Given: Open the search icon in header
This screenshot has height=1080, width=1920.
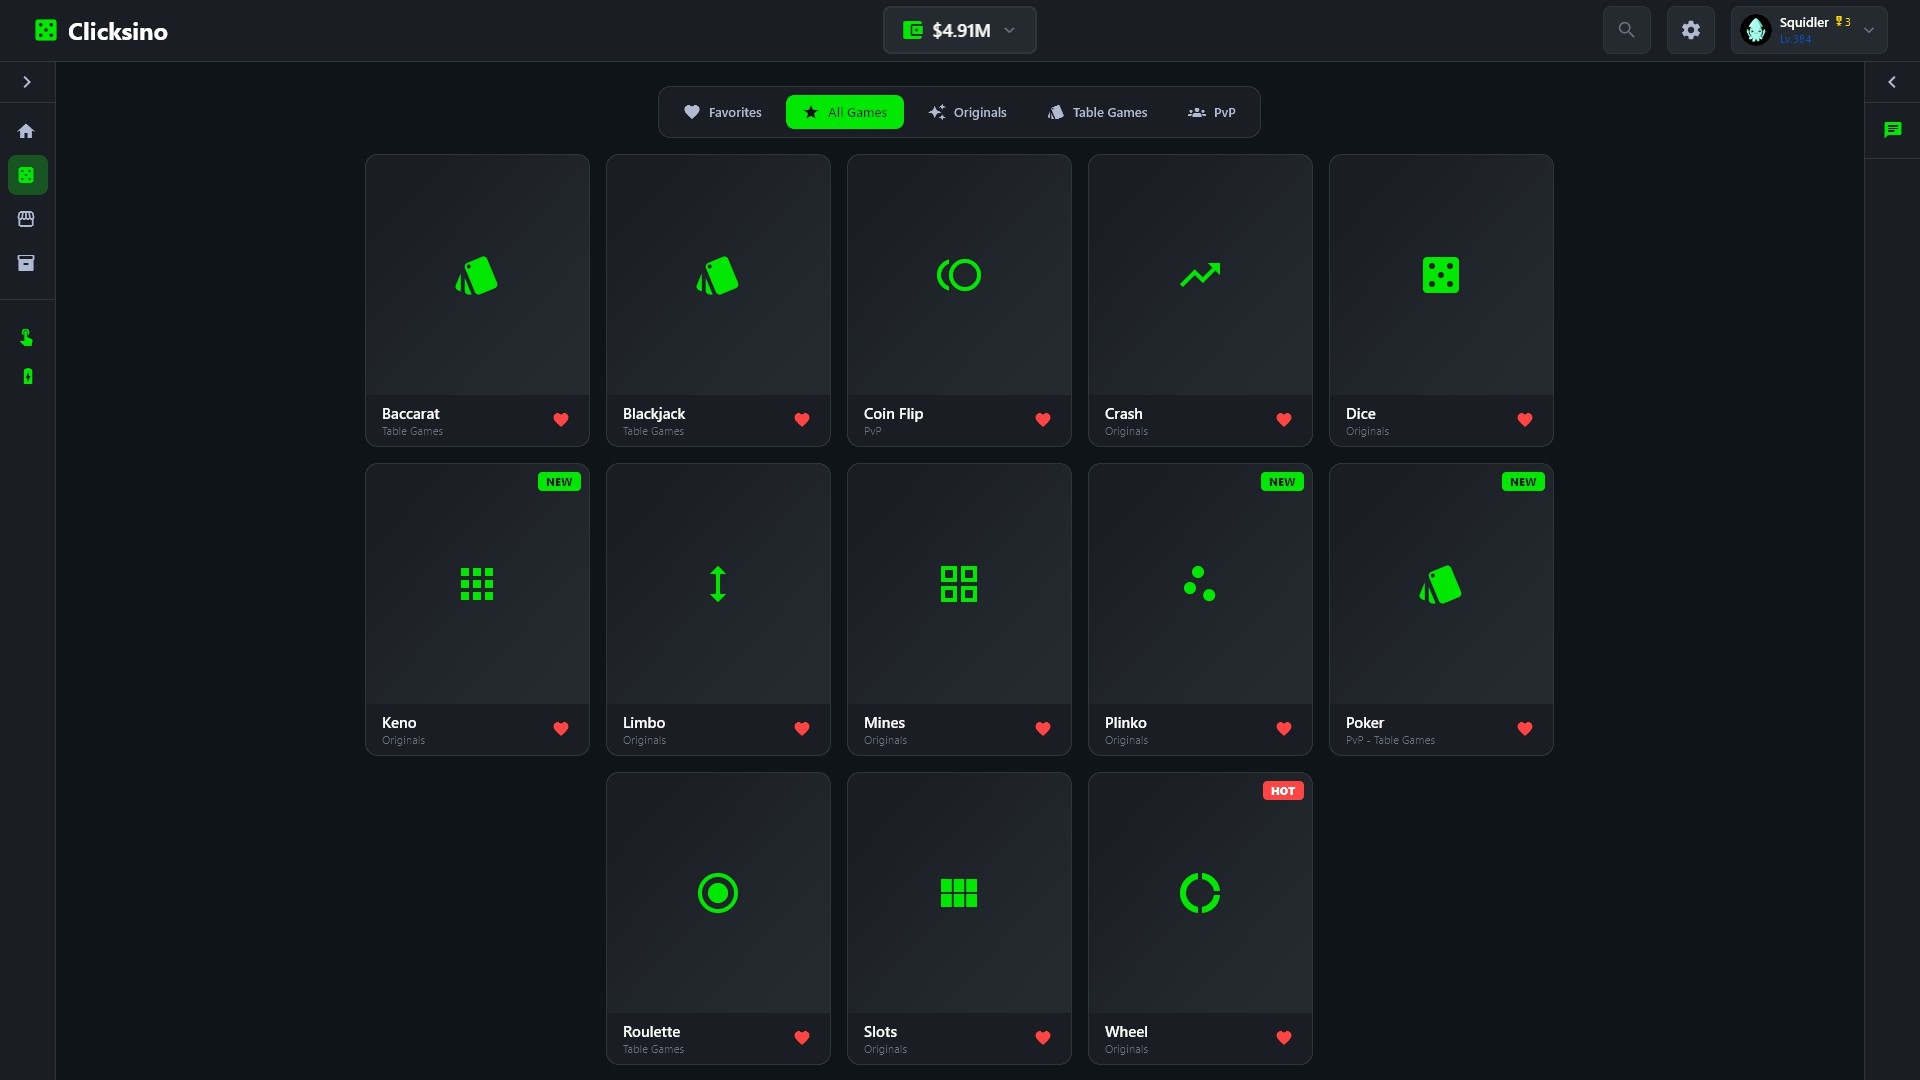Looking at the screenshot, I should pos(1626,30).
